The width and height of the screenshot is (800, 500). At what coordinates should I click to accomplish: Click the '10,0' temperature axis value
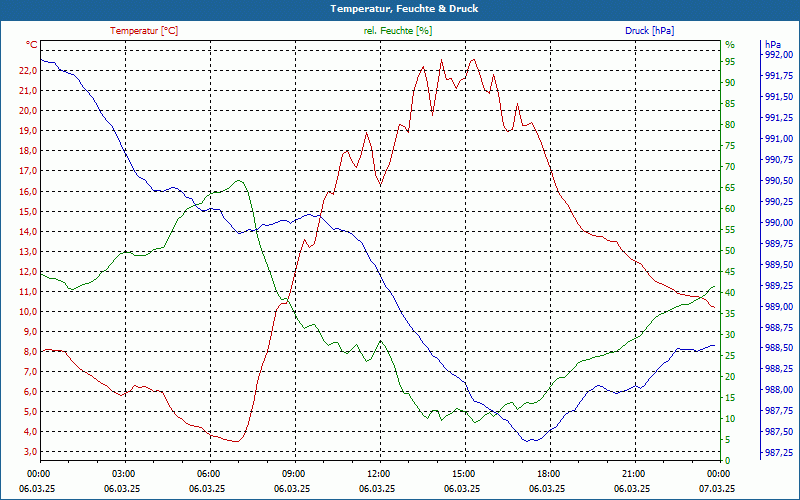[x=28, y=311]
